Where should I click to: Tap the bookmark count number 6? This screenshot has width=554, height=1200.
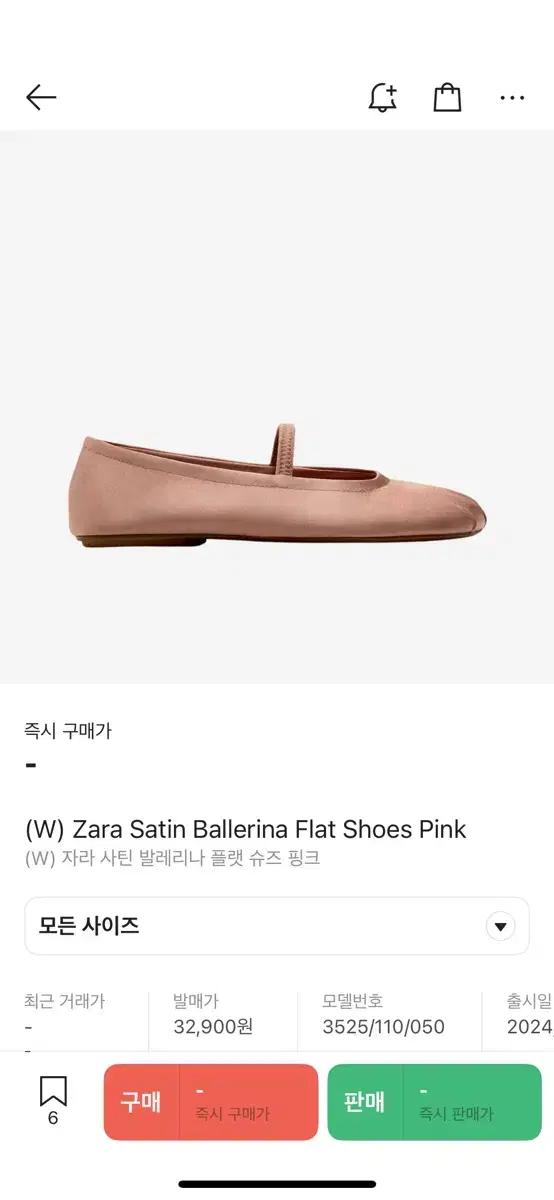53,1118
